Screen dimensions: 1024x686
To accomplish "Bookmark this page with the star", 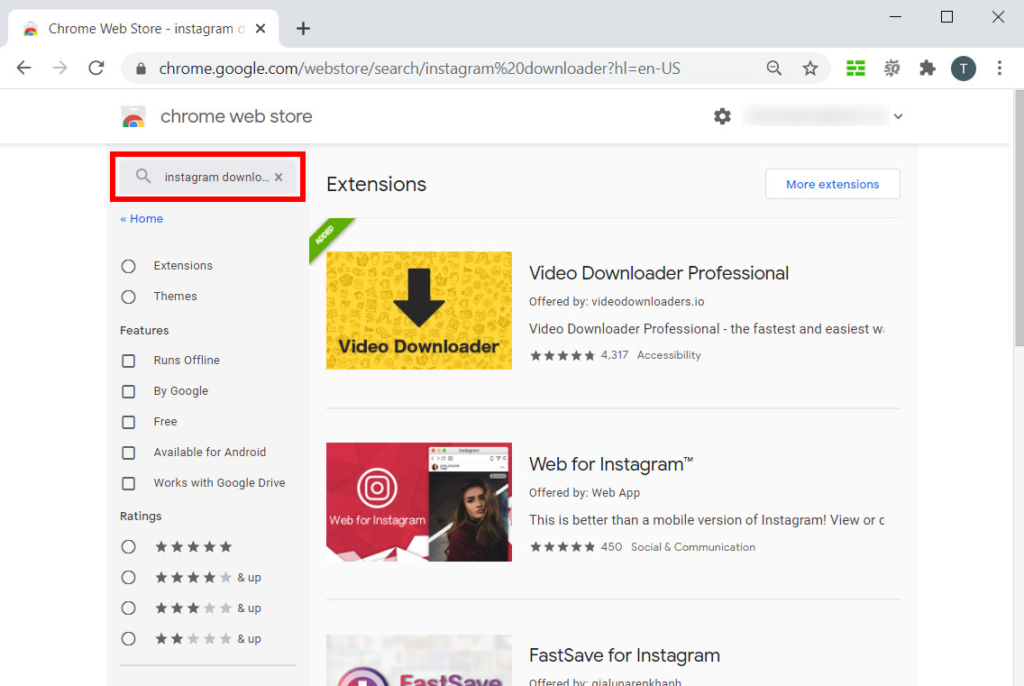I will (810, 68).
